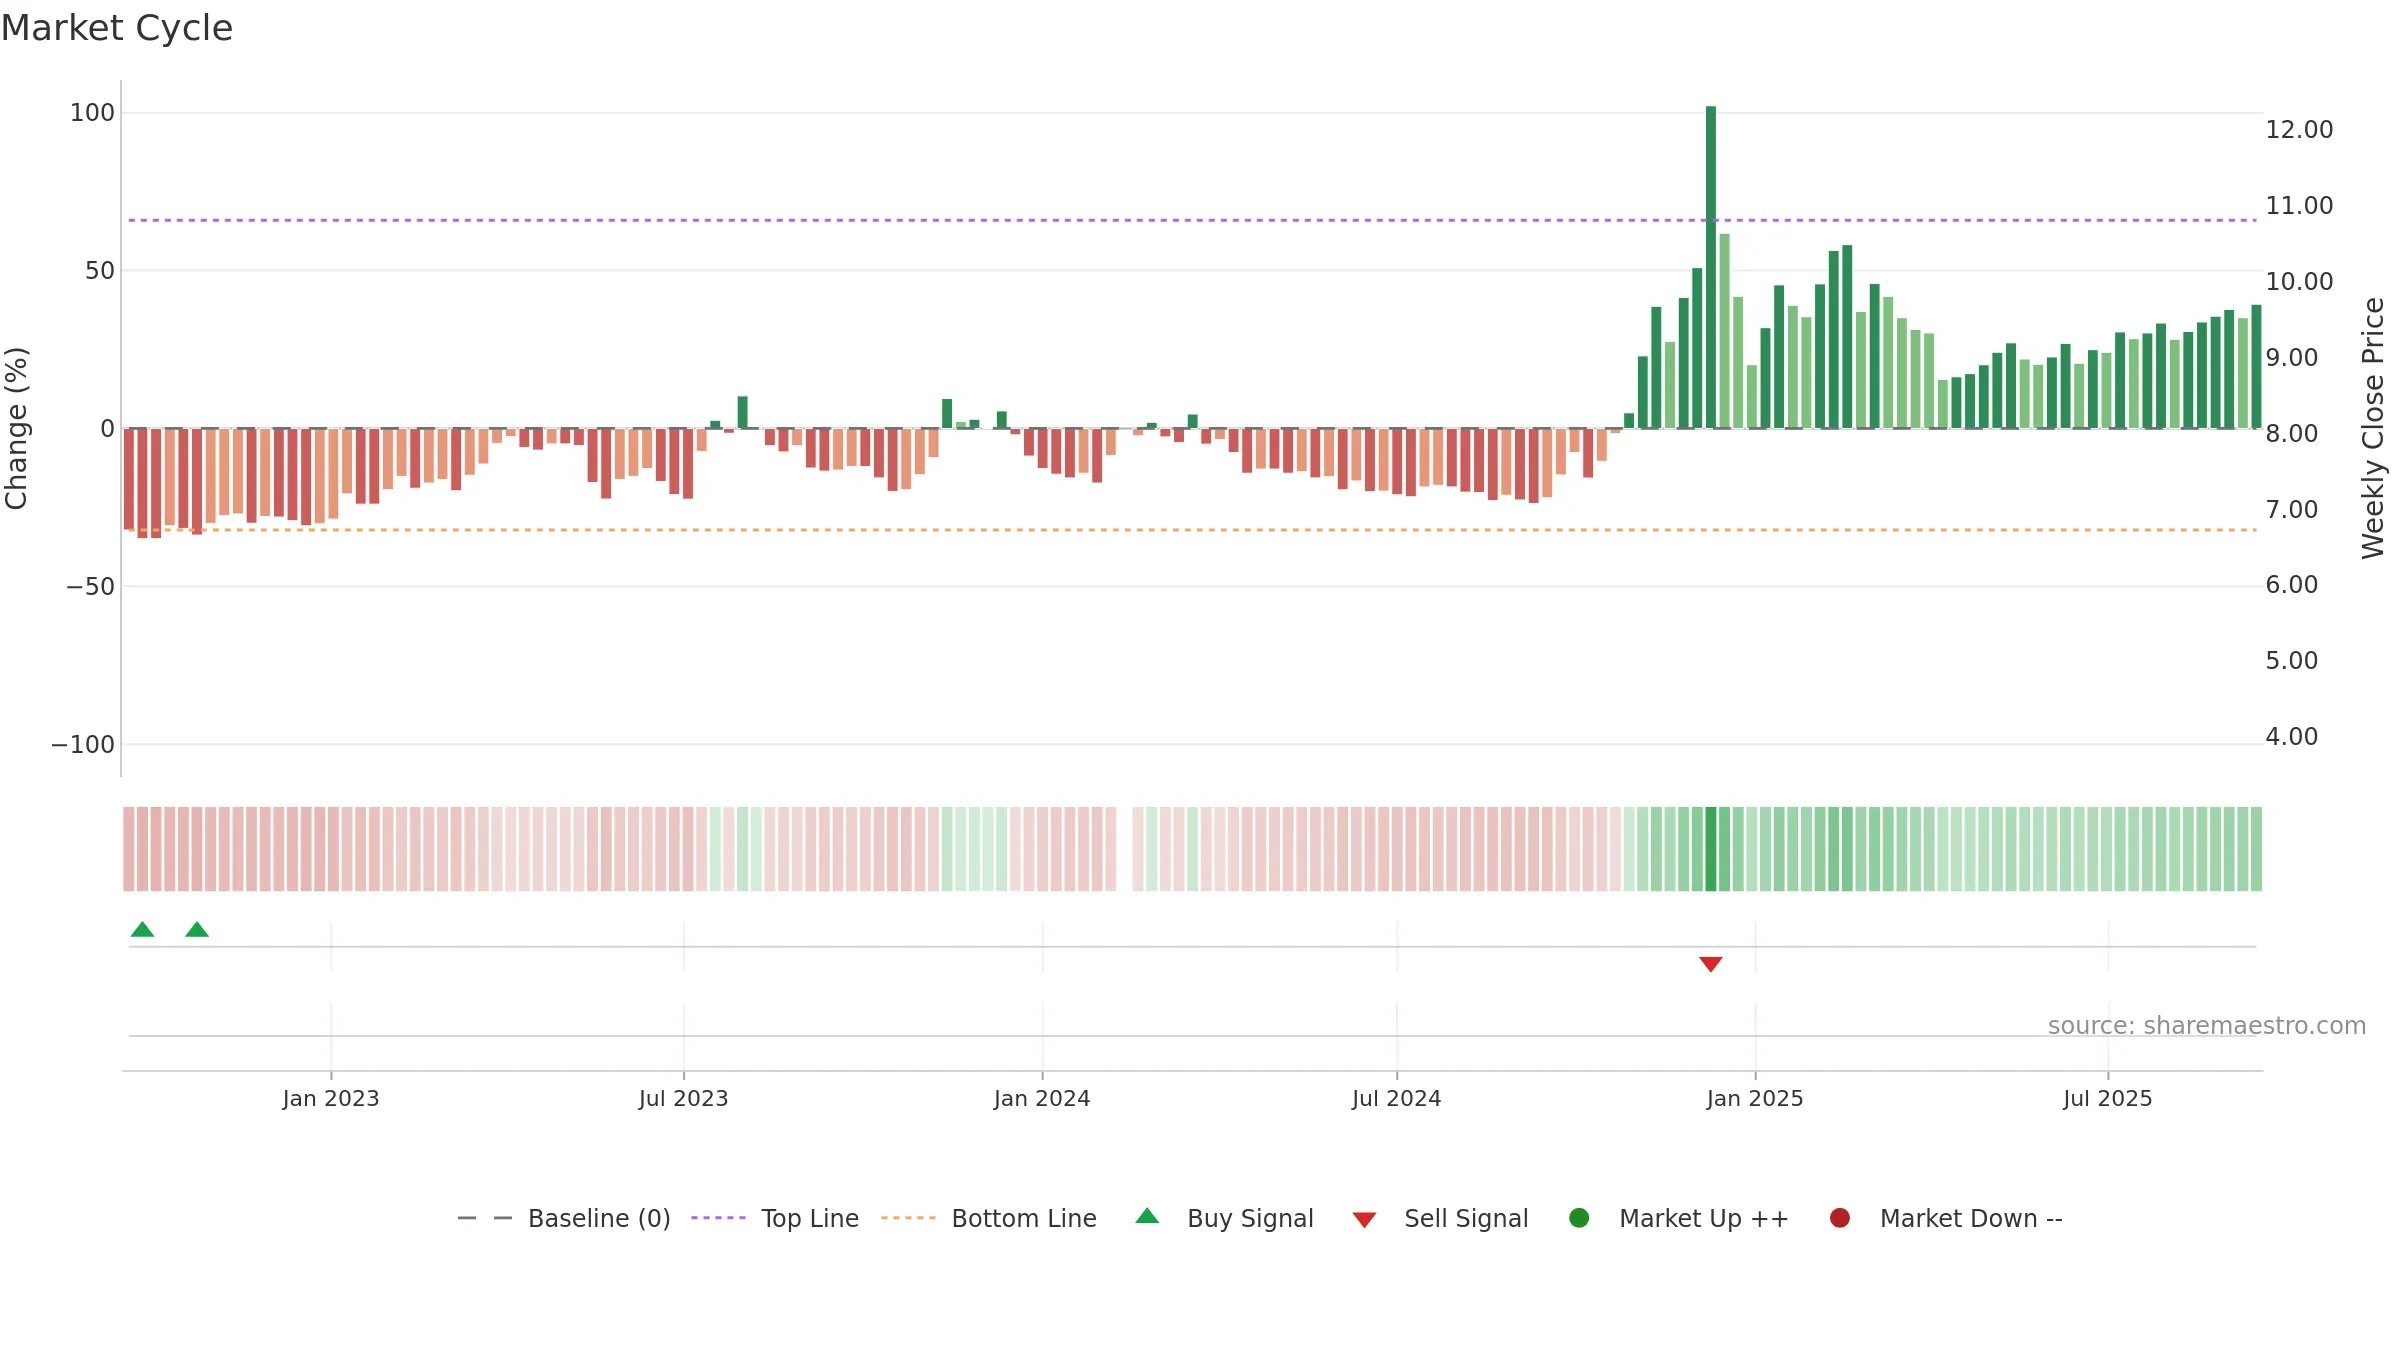Screen dimensions: 2400x1350
Task: Click the Jul 2023 x-axis label
Action: coord(684,1099)
